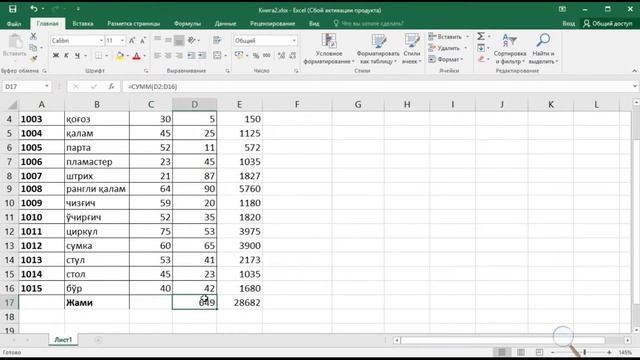
Task: Click the formula bar with =СУММ(D2:D16)
Action: [x=378, y=87]
